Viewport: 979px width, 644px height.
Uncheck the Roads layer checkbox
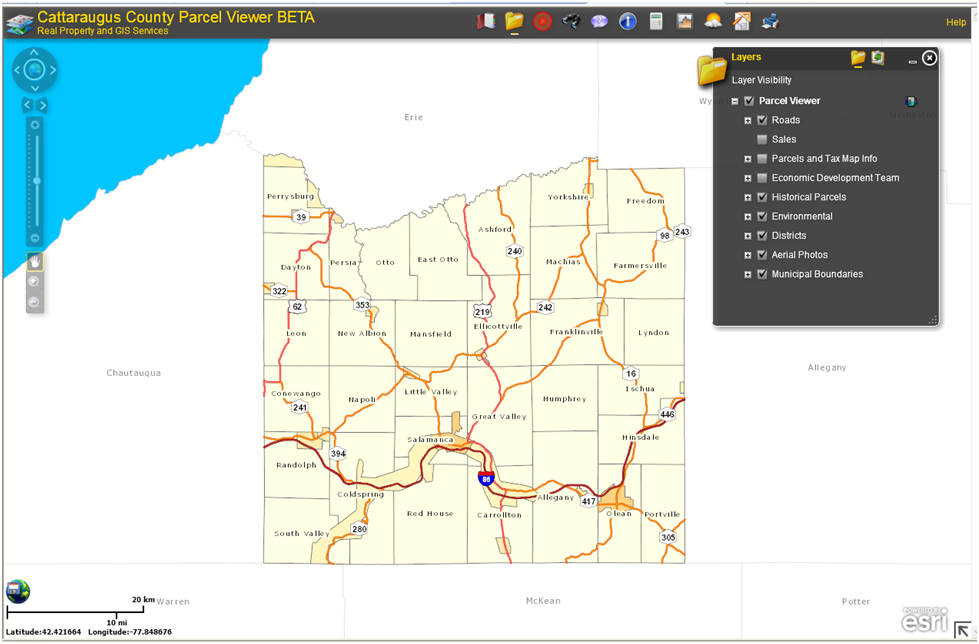coord(762,120)
